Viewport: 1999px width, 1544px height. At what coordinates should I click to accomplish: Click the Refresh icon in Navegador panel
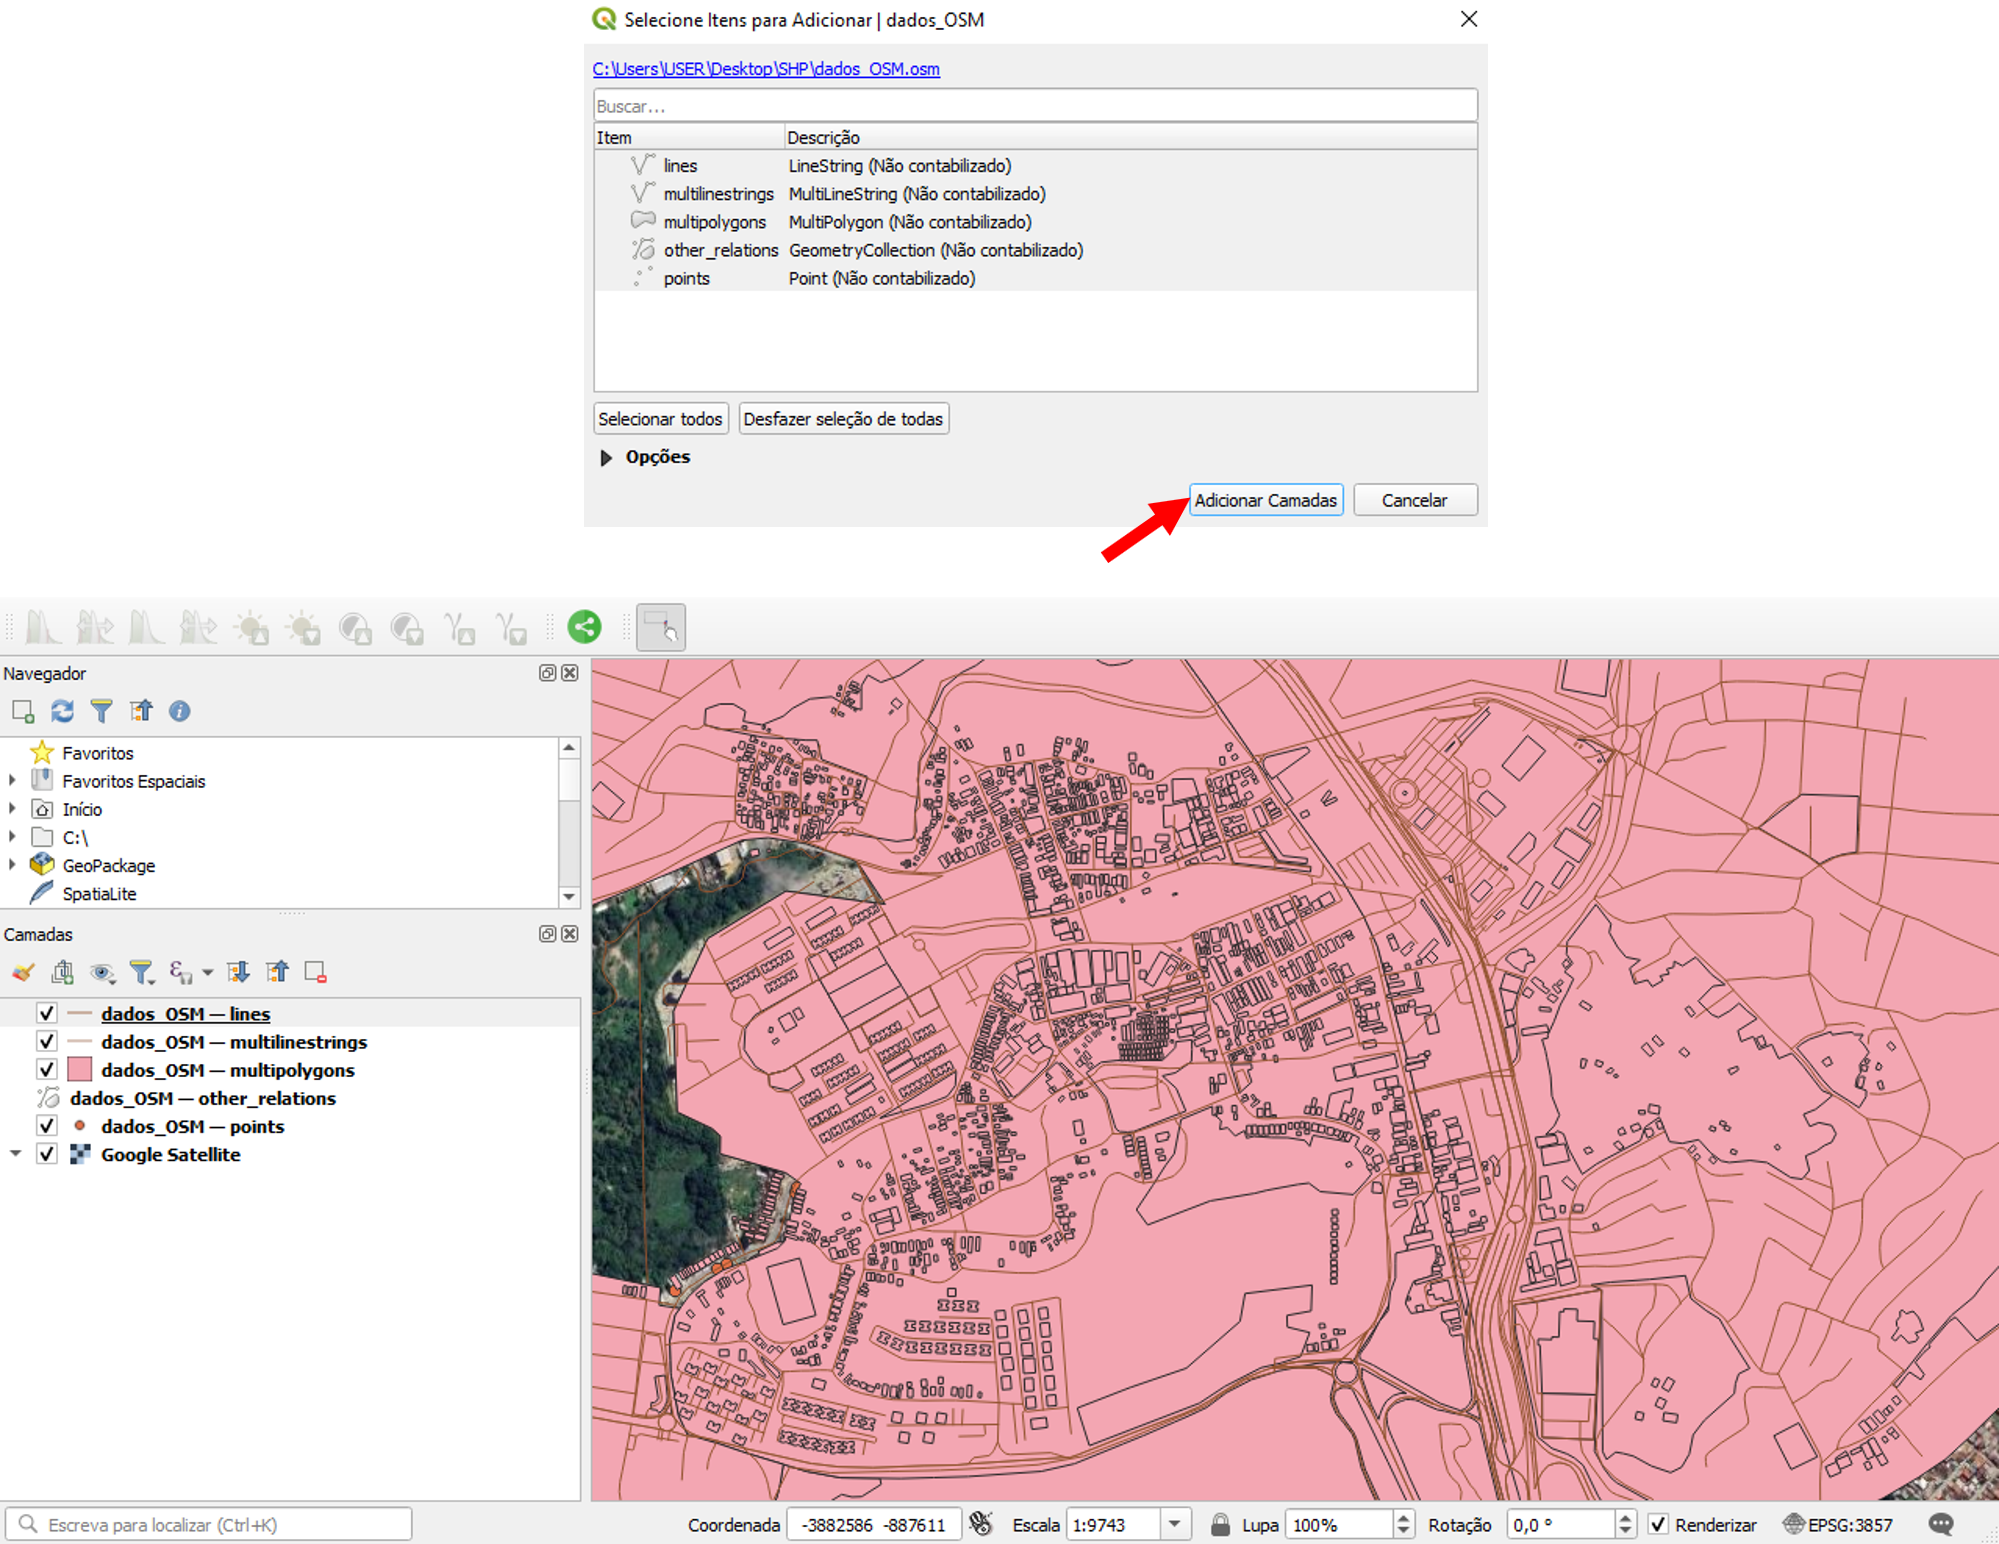(62, 711)
